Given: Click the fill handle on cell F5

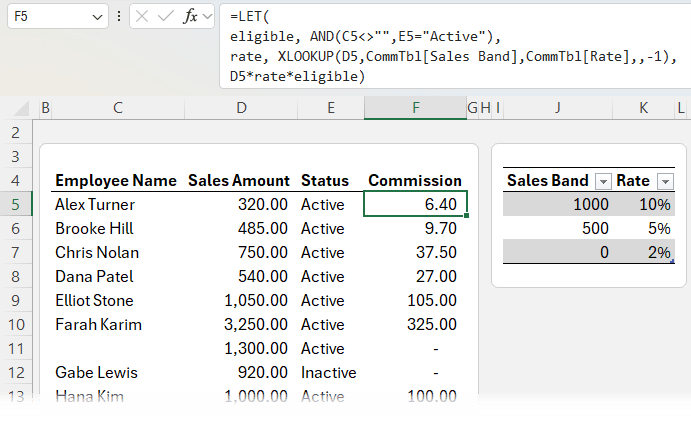Looking at the screenshot, I should tap(466, 215).
